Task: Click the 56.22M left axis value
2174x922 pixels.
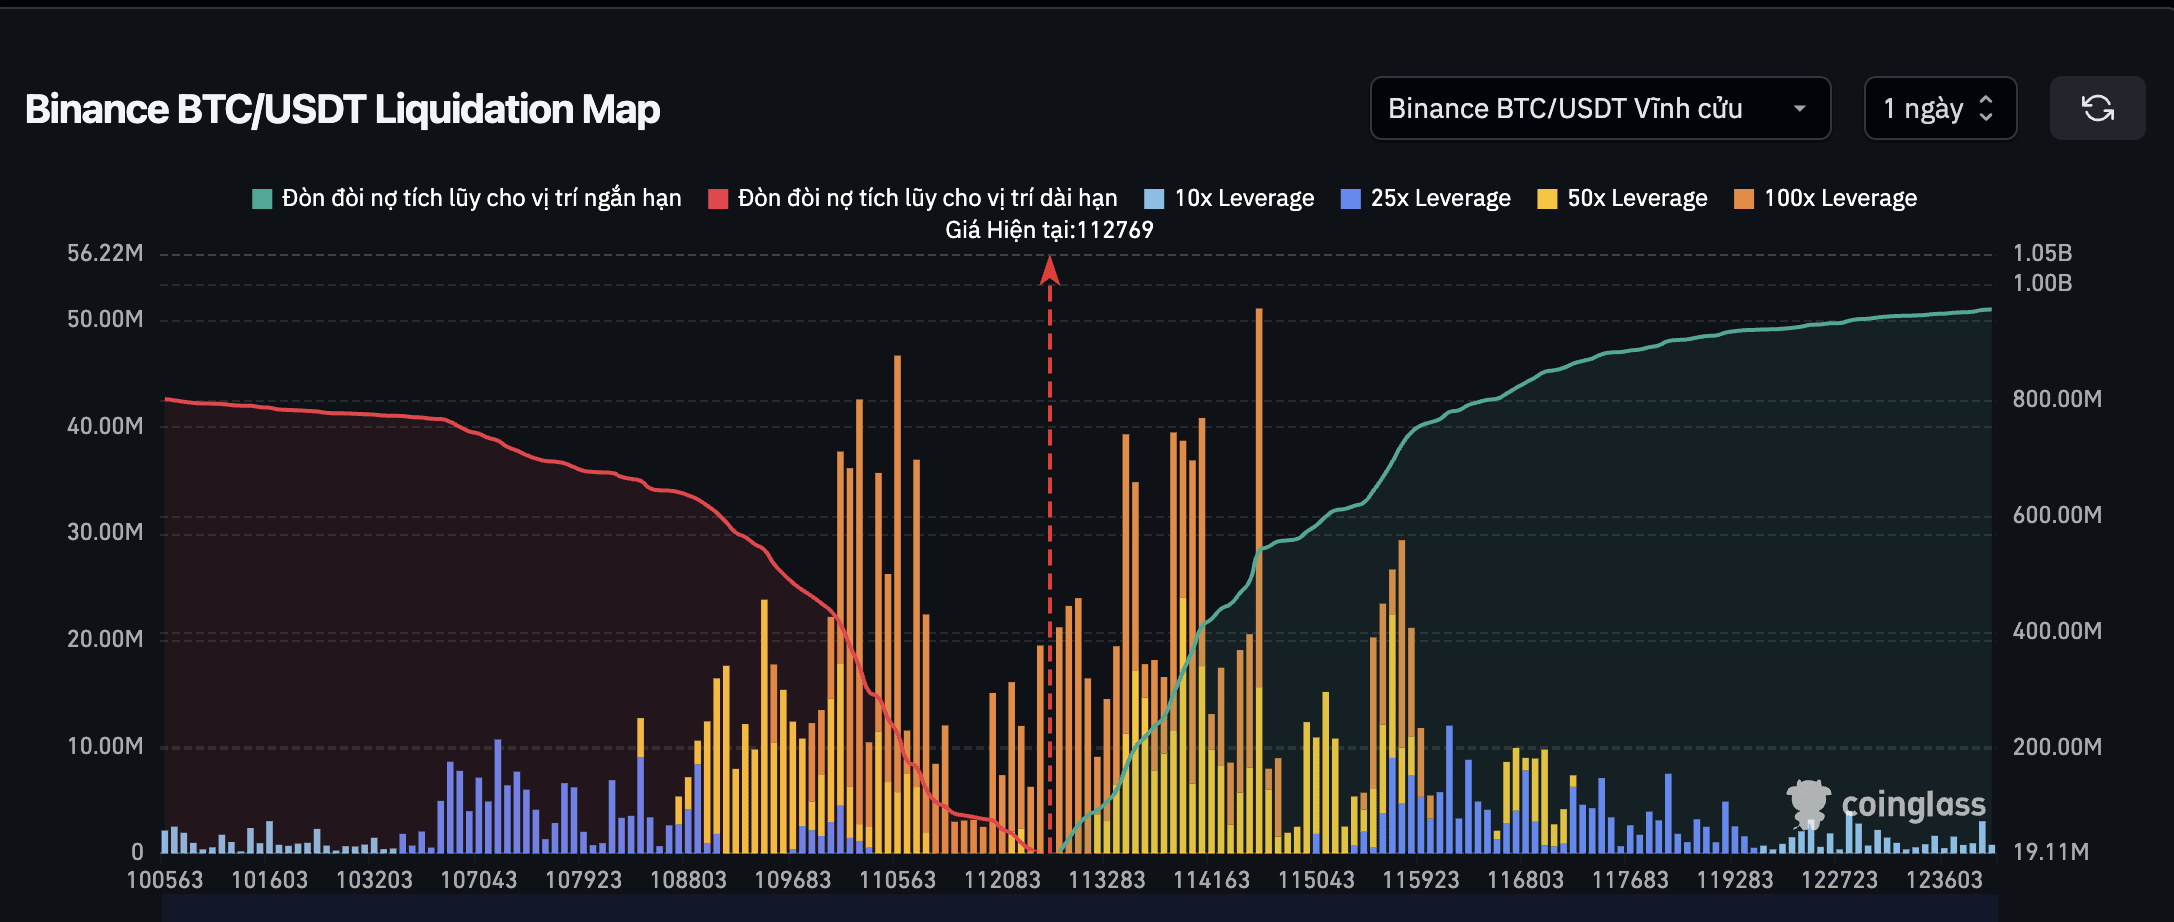Action: (105, 253)
